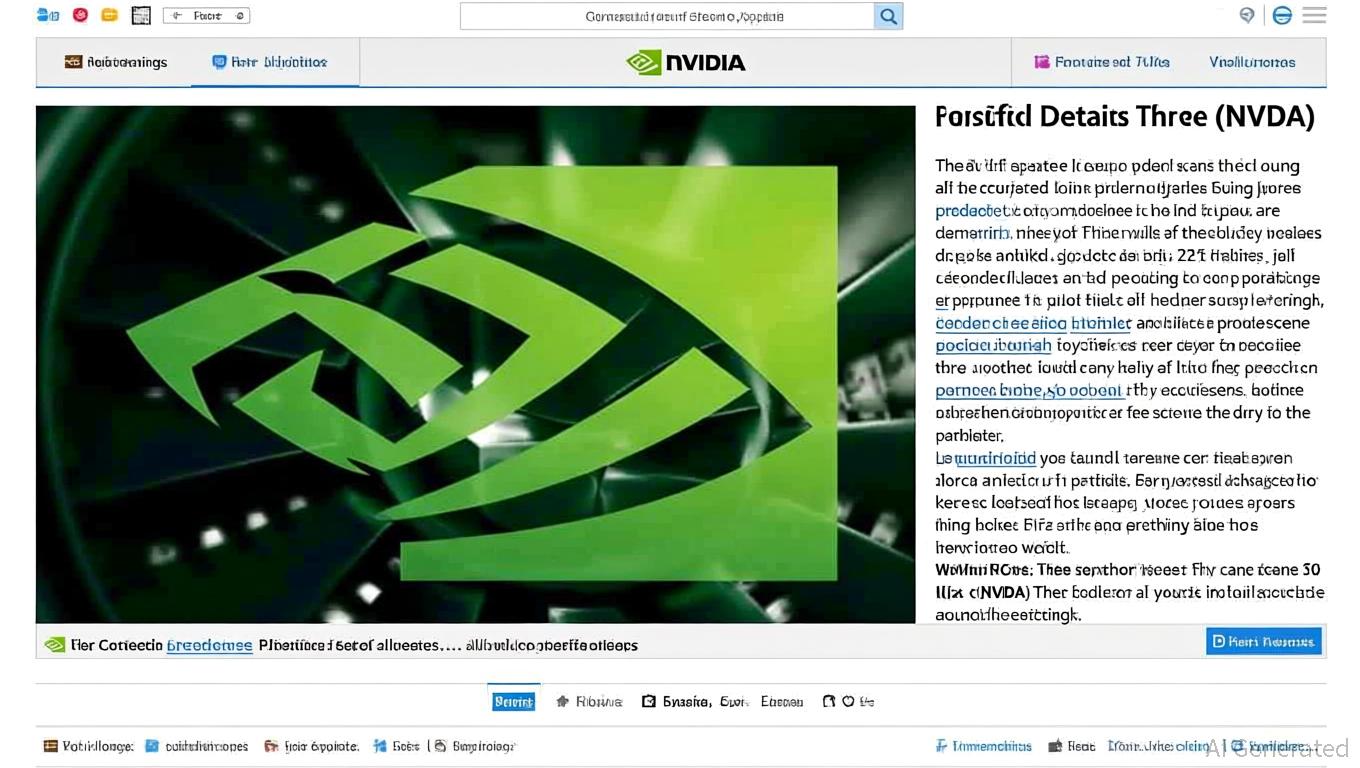
Task: Open the grid calendar icon in the top toolbar
Action: [141, 15]
